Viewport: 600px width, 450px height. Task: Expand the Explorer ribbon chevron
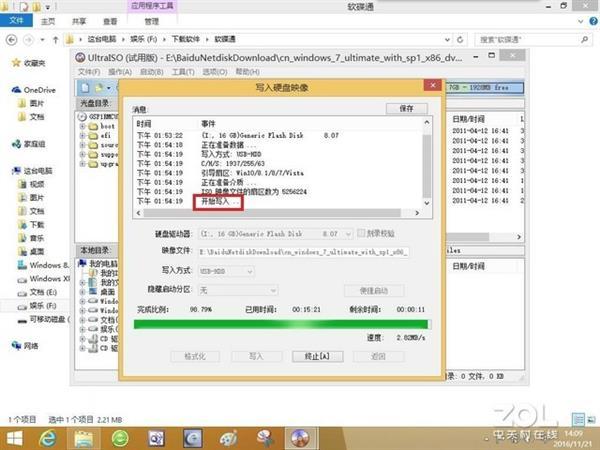pyautogui.click(x=581, y=21)
